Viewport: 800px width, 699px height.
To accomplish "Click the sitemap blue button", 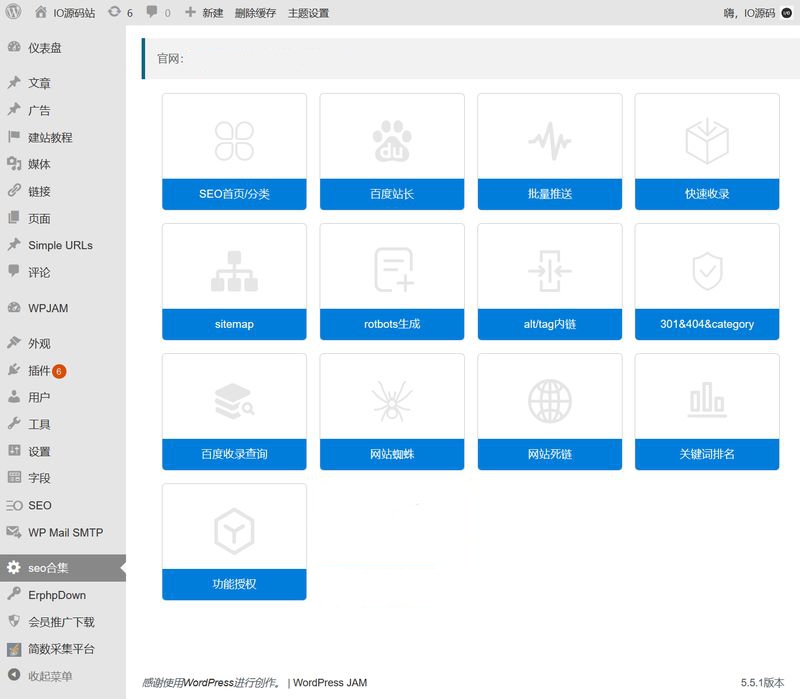I will pyautogui.click(x=234, y=324).
